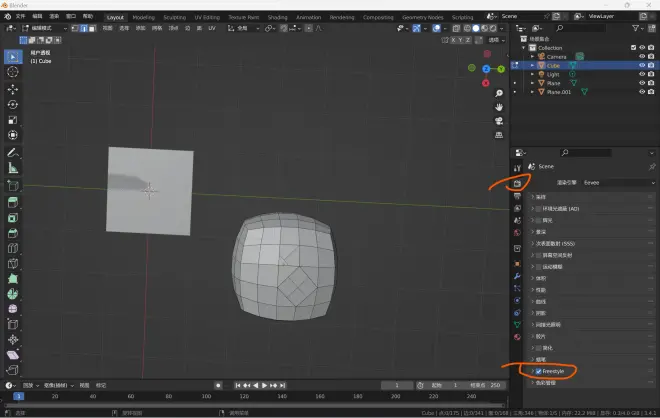
Task: Hide Cube using its eye icon
Action: click(642, 65)
